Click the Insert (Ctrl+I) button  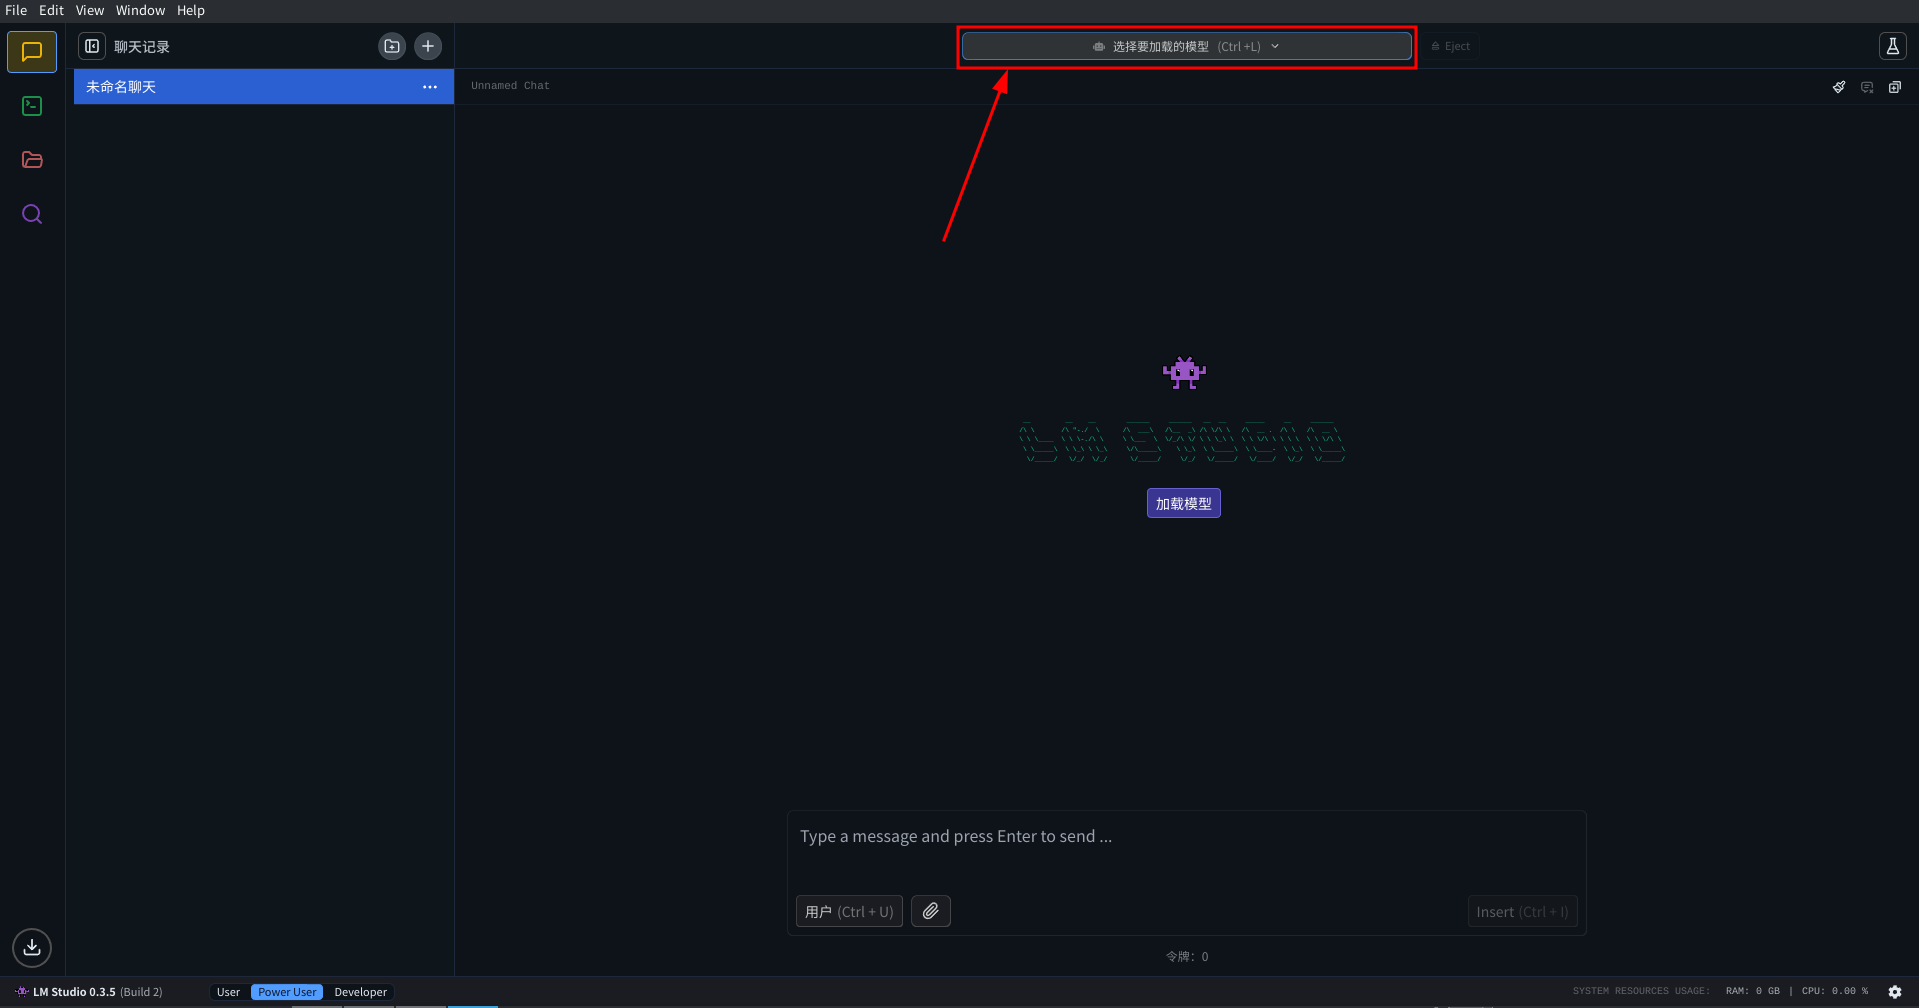point(1522,911)
